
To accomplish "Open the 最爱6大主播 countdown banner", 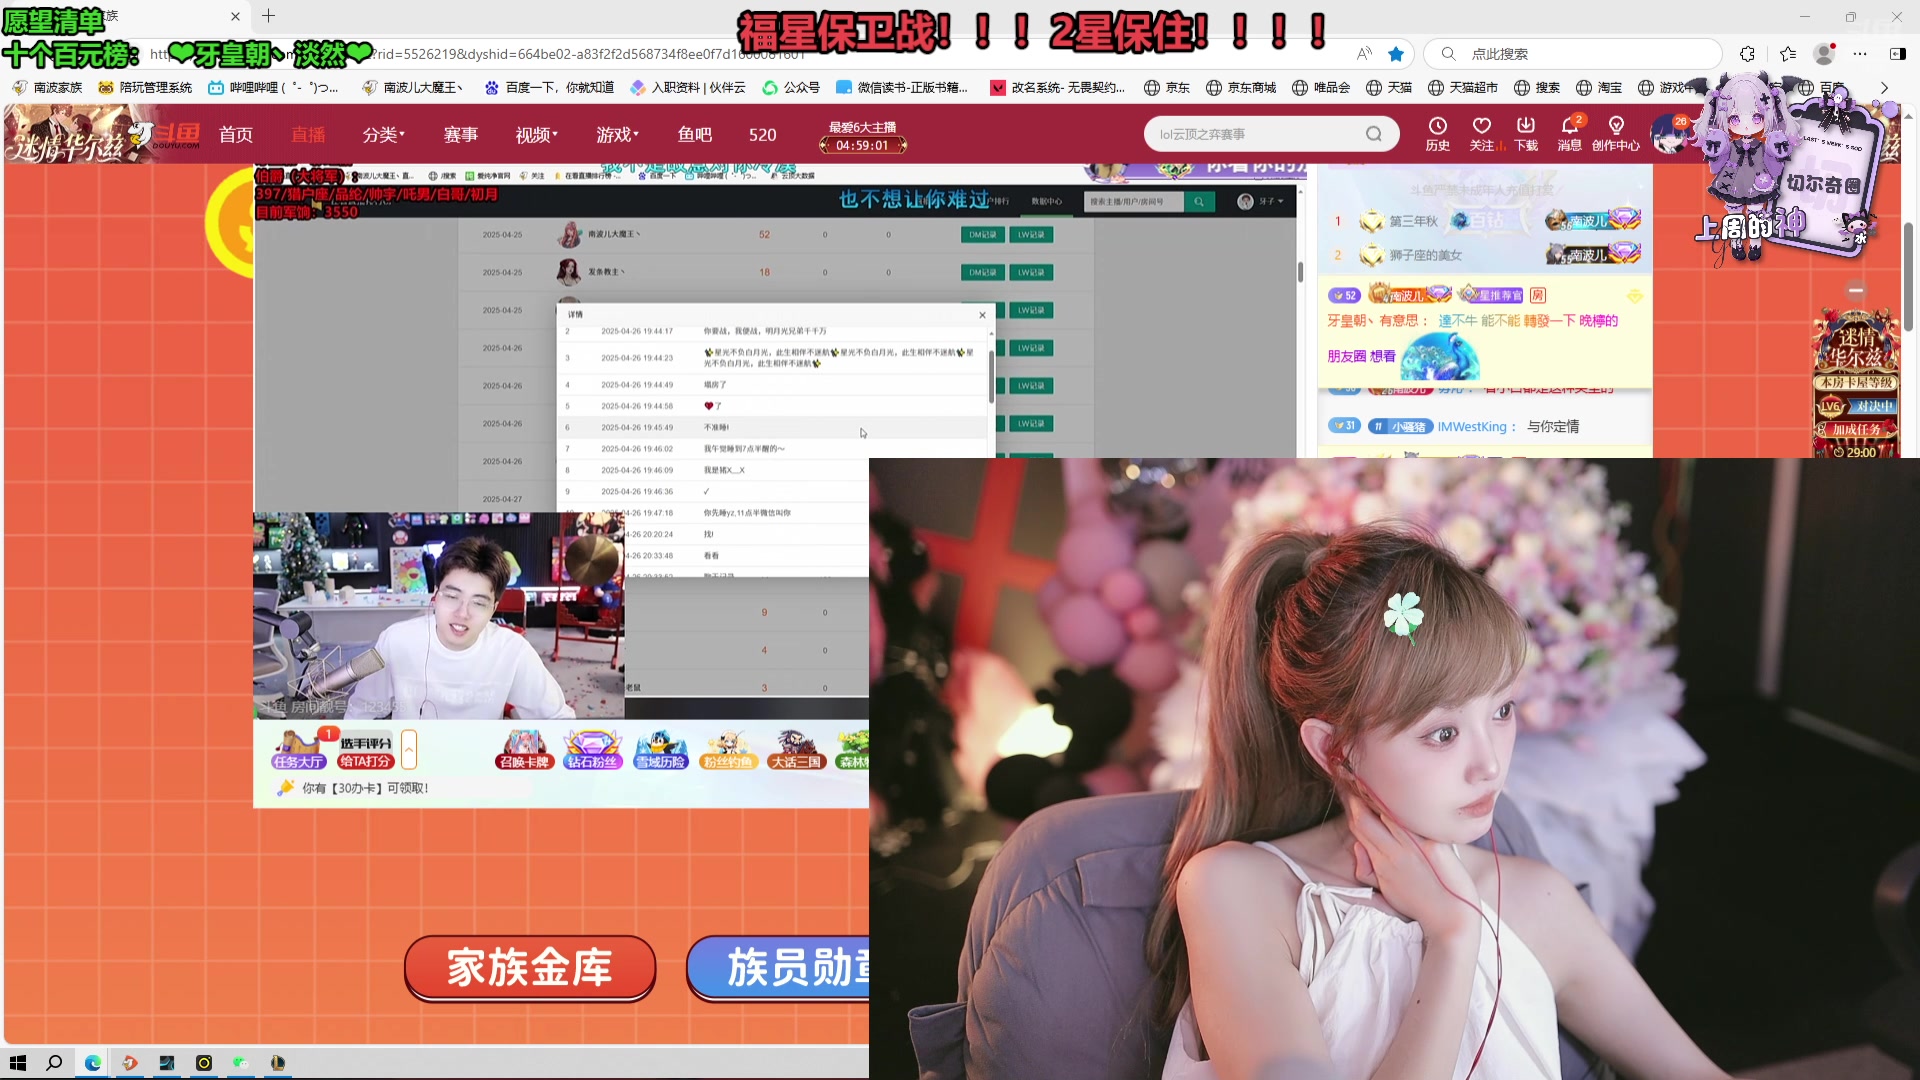I will click(x=862, y=136).
